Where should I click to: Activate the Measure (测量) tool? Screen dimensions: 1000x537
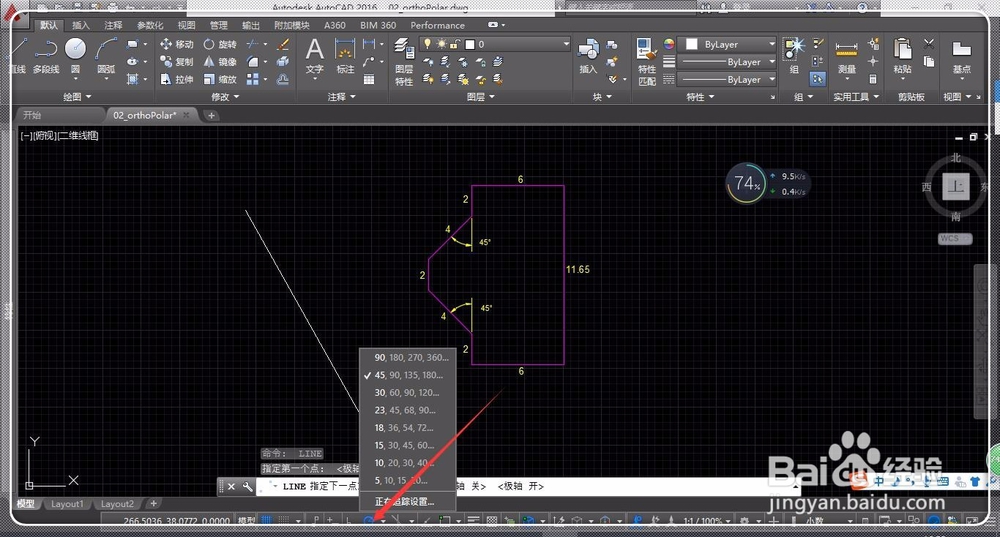pos(846,56)
